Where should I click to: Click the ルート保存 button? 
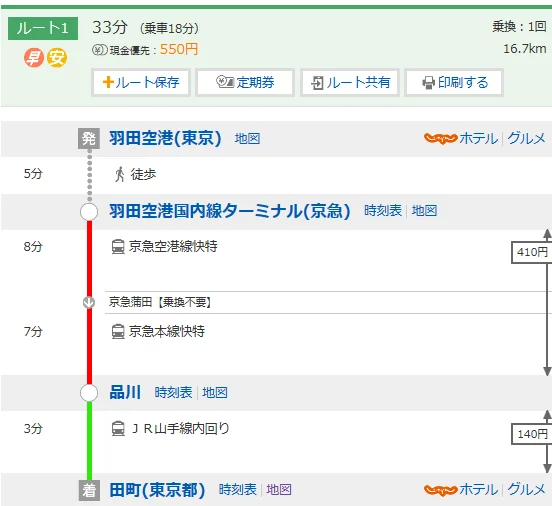(141, 83)
